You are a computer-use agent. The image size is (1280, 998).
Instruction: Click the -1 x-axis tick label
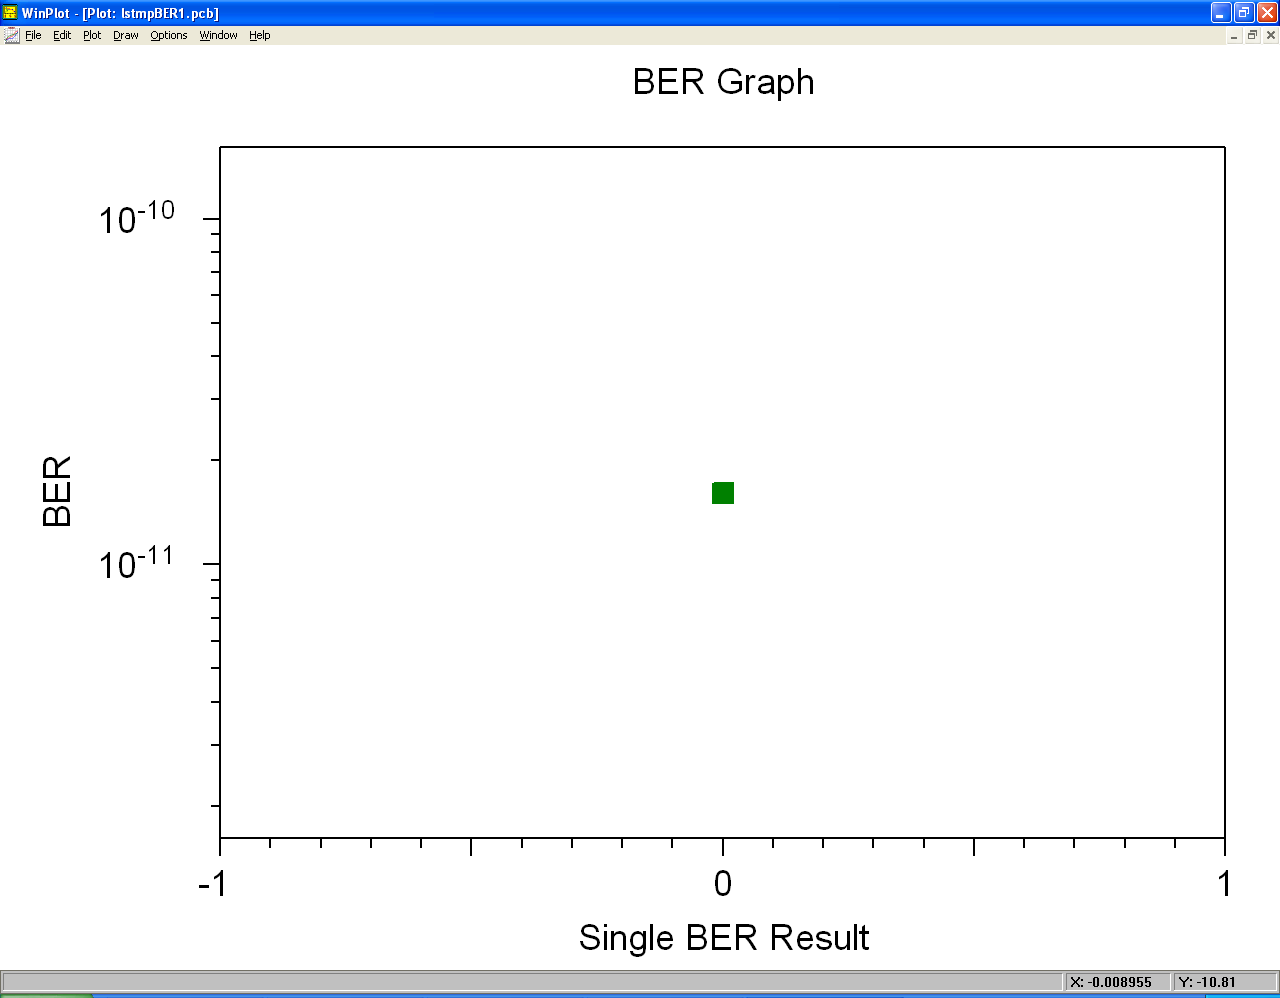tap(213, 884)
